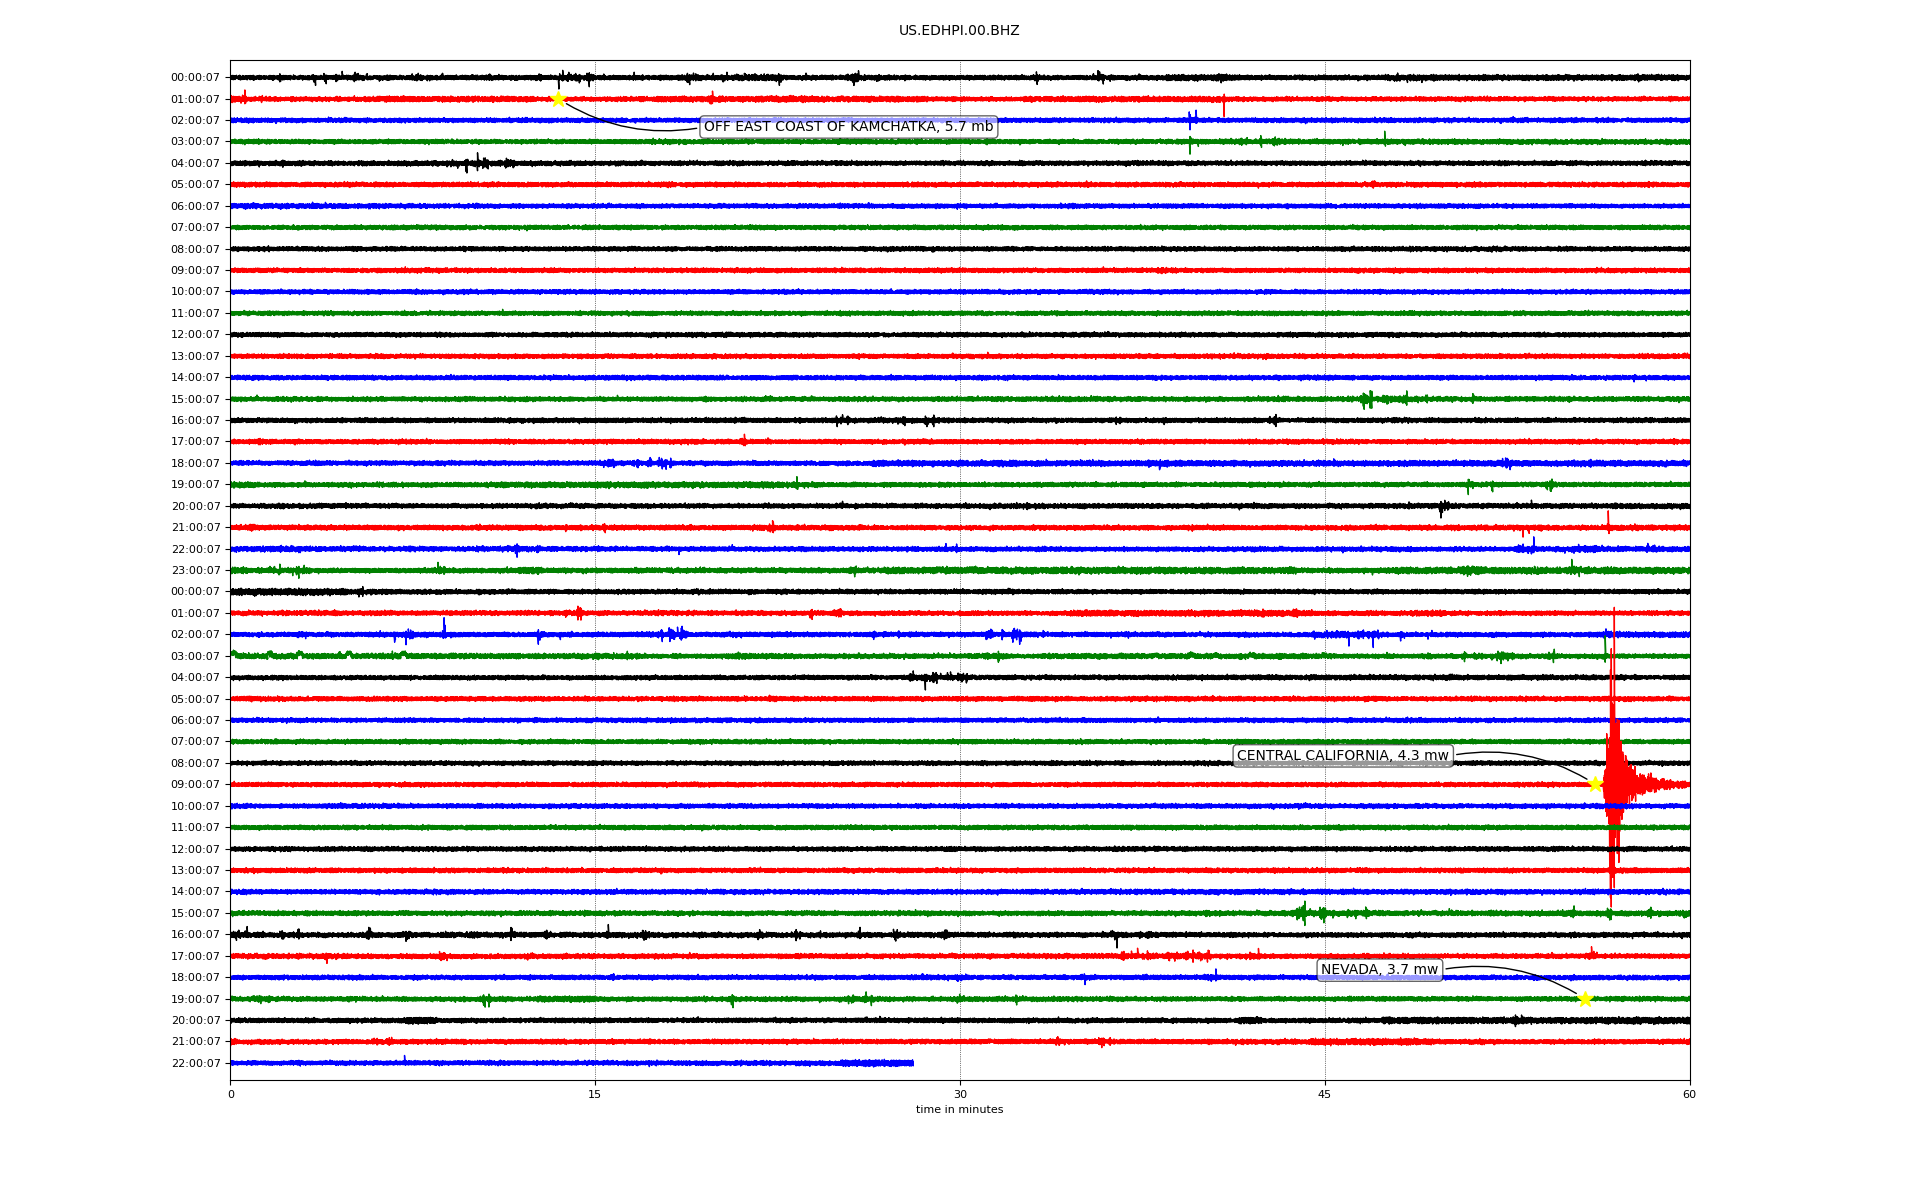Click the 45 minute x-axis tick label

tap(1324, 1094)
